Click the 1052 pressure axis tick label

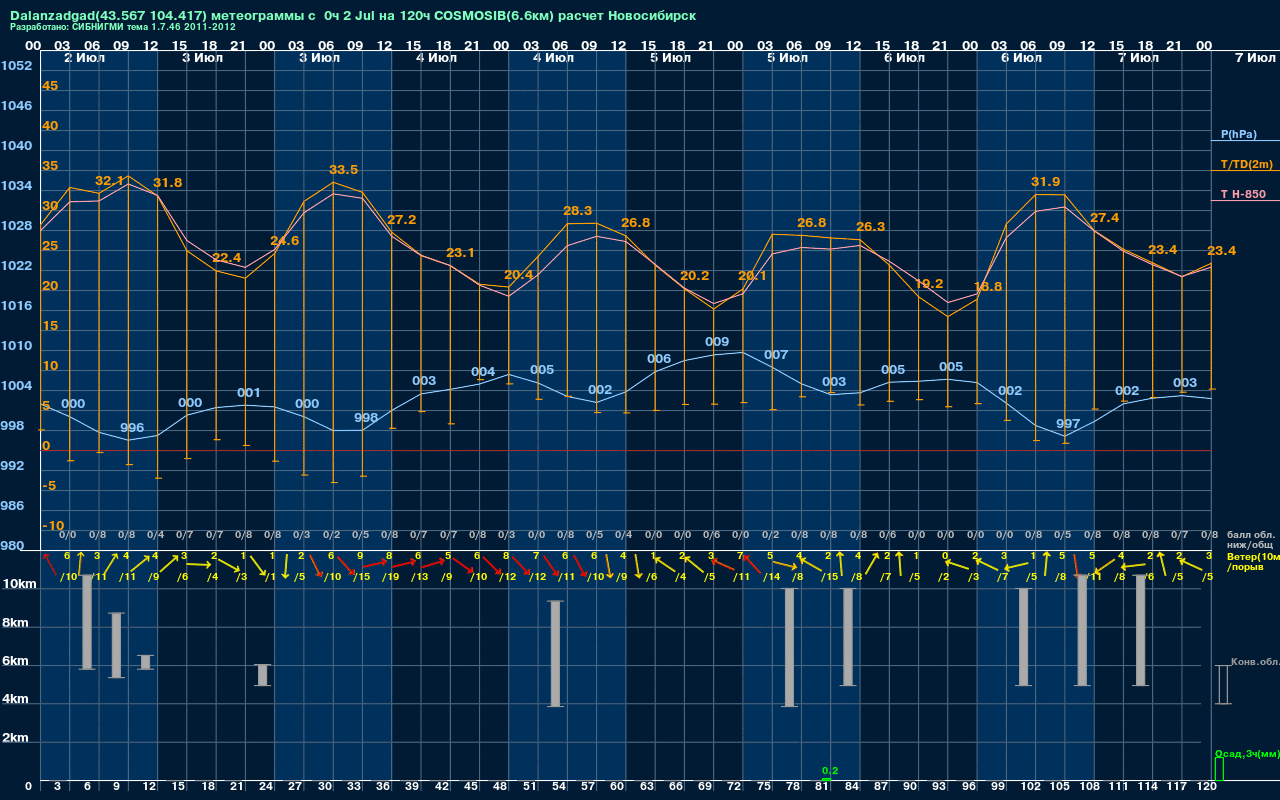click(16, 66)
